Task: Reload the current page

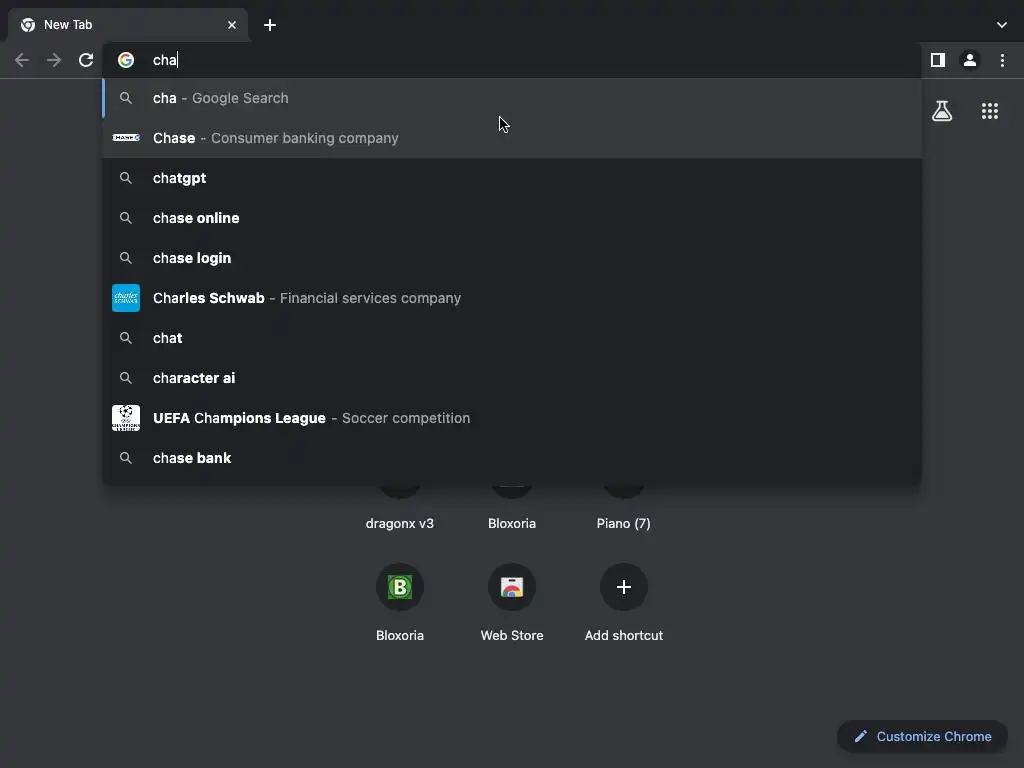Action: 86,60
